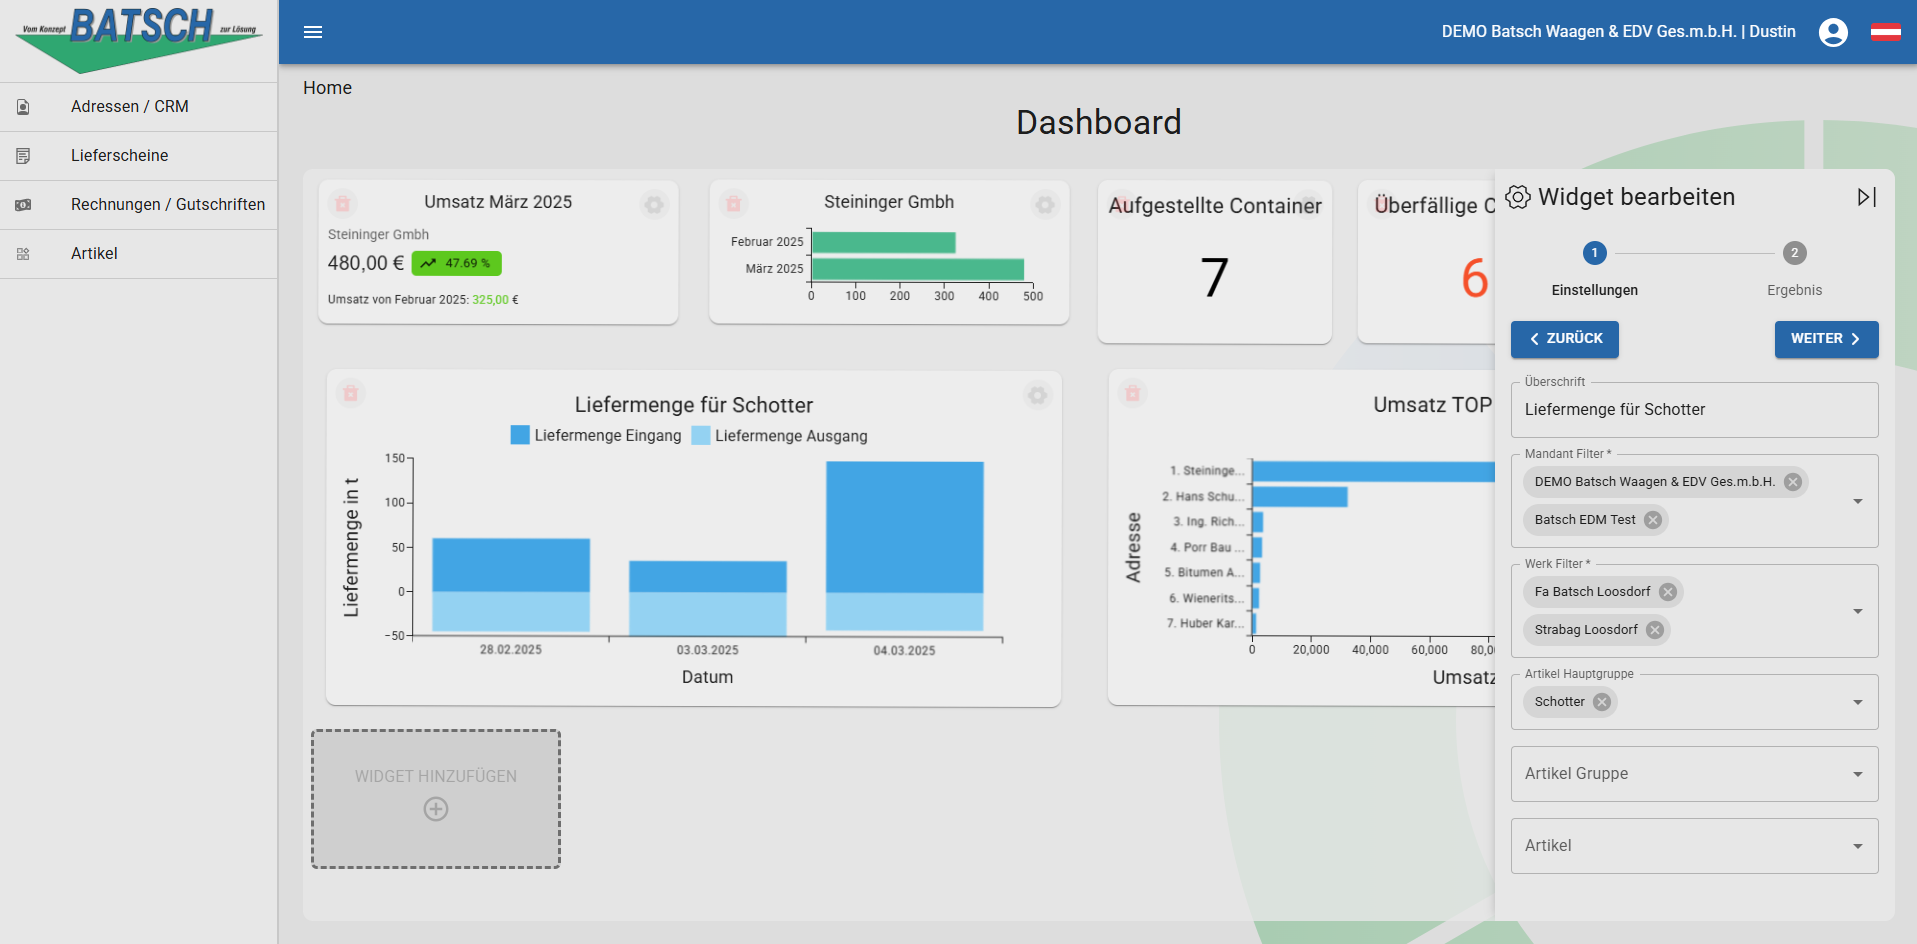Viewport: 1917px width, 944px height.
Task: Delete the Liefermenge für Schotter widget
Action: (351, 394)
